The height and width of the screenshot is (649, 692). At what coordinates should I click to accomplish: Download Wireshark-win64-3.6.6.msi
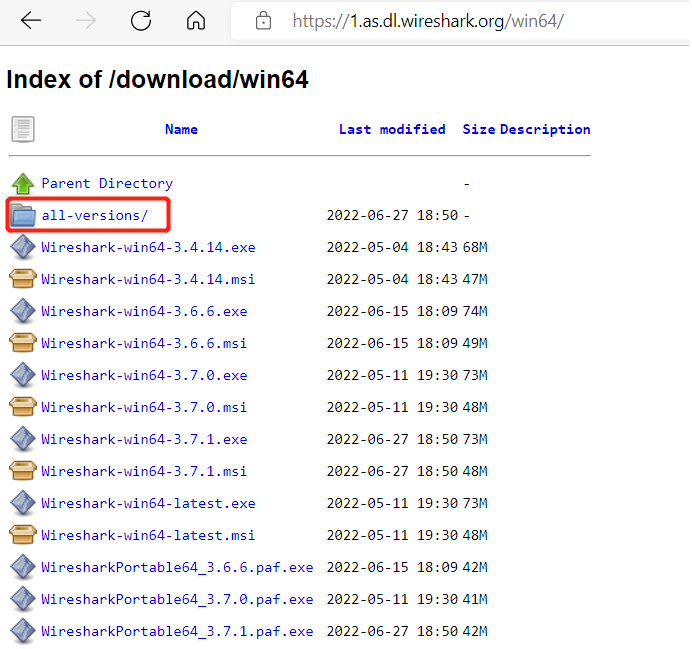tap(144, 343)
